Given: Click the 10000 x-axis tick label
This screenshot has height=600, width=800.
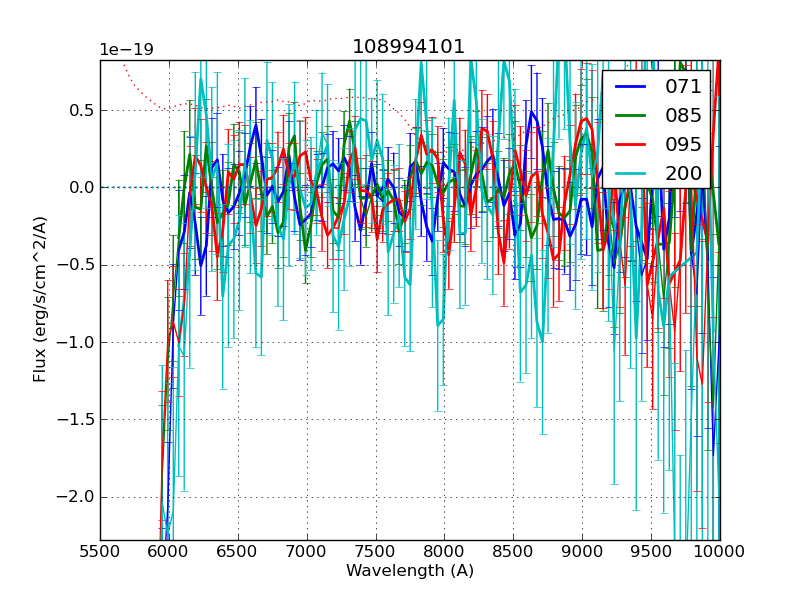Looking at the screenshot, I should [719, 551].
